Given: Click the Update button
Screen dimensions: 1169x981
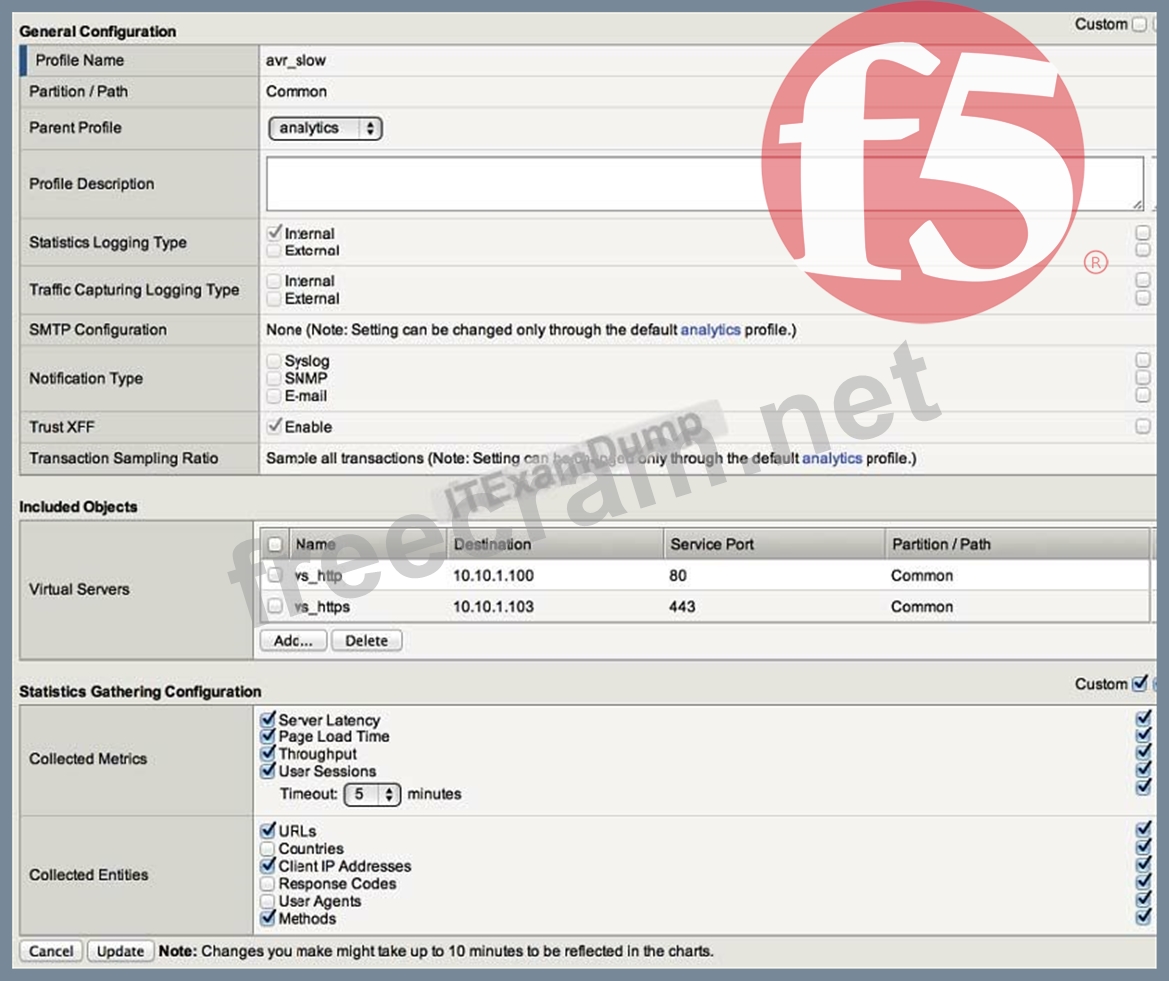Looking at the screenshot, I should coord(120,951).
